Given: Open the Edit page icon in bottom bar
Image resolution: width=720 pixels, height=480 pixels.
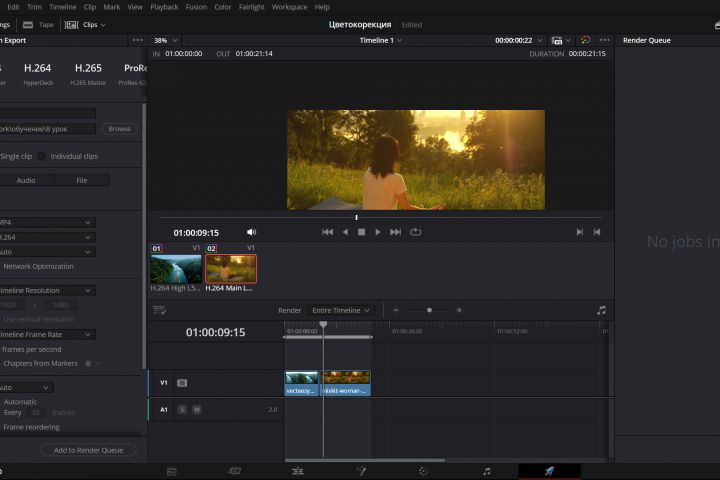Looking at the screenshot, I should [x=297, y=471].
